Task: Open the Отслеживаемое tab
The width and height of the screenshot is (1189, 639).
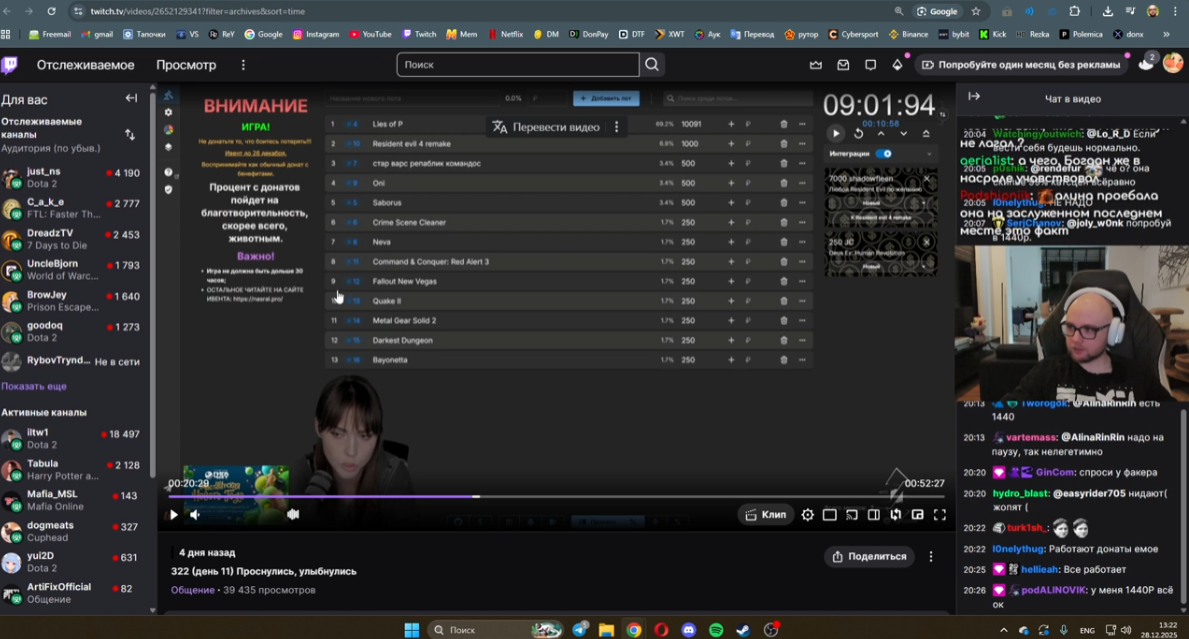Action: 86,65
